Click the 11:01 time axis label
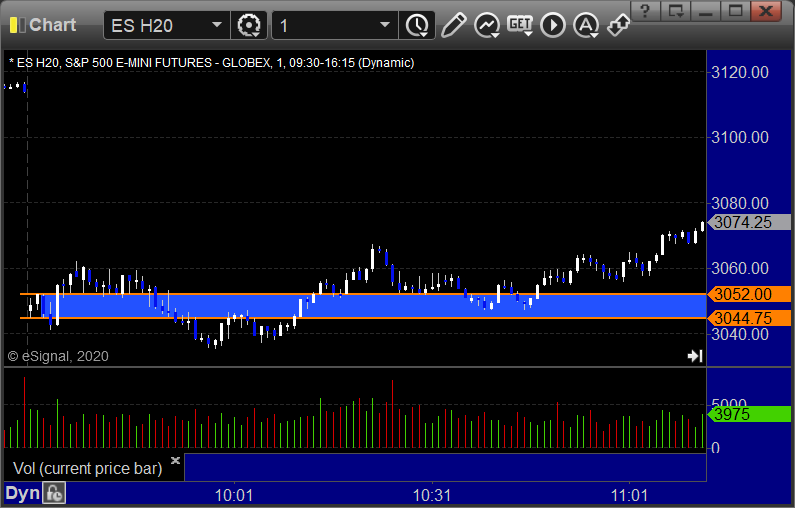Image resolution: width=795 pixels, height=508 pixels. tap(629, 495)
